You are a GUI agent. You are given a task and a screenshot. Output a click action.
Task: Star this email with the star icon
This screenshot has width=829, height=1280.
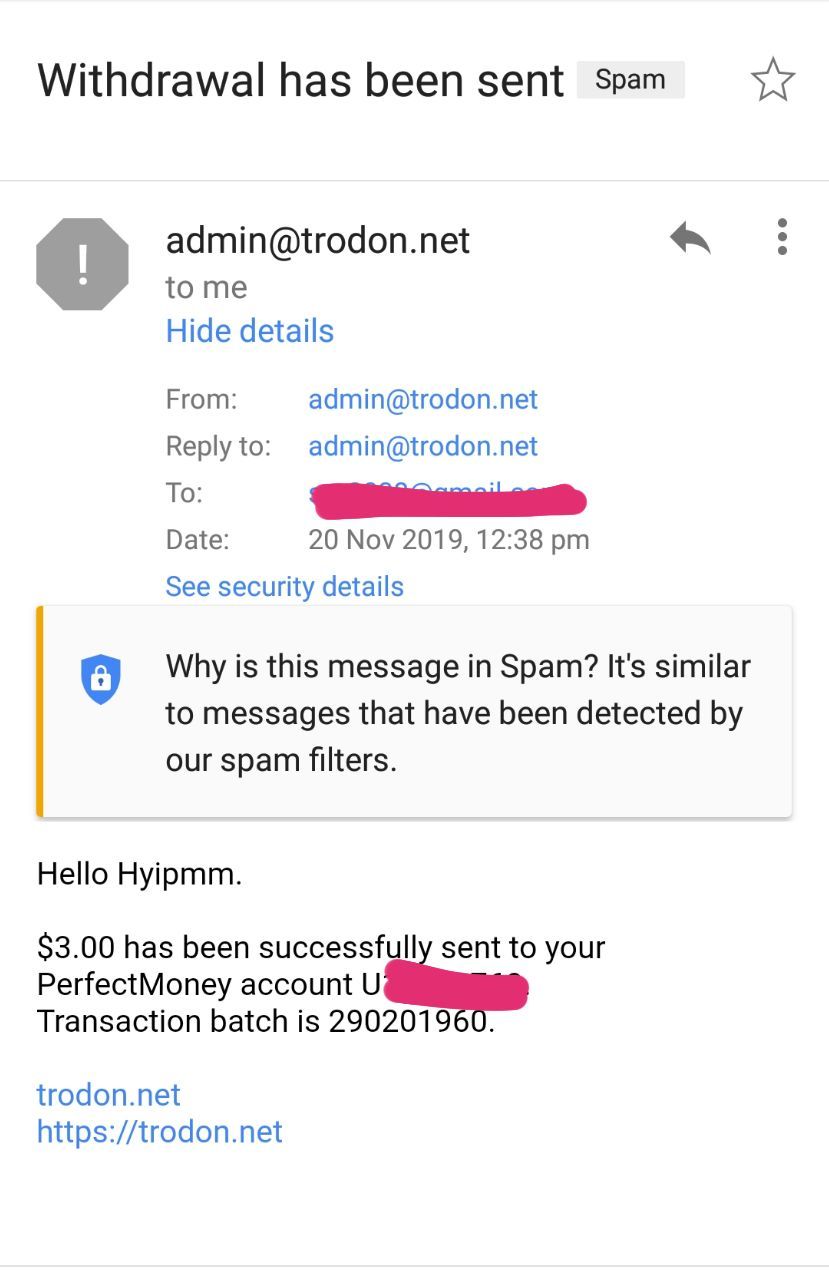click(772, 80)
